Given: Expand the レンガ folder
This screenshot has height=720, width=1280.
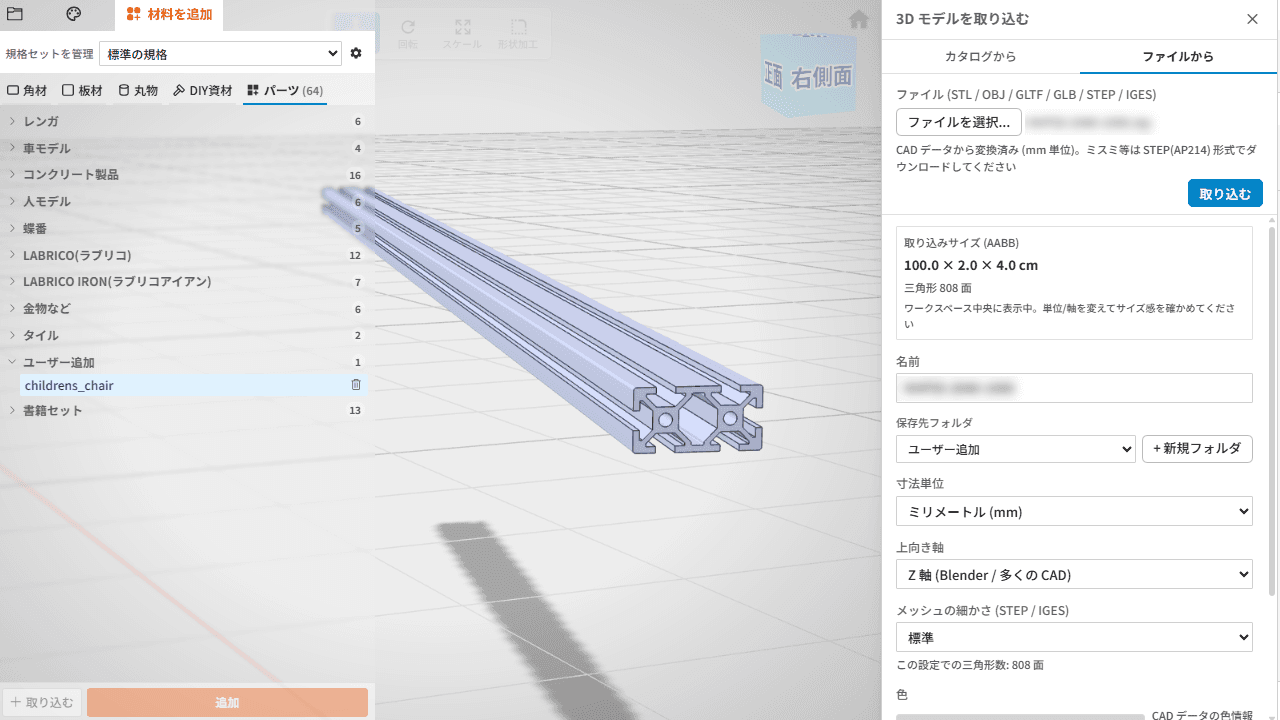Looking at the screenshot, I should [186, 121].
